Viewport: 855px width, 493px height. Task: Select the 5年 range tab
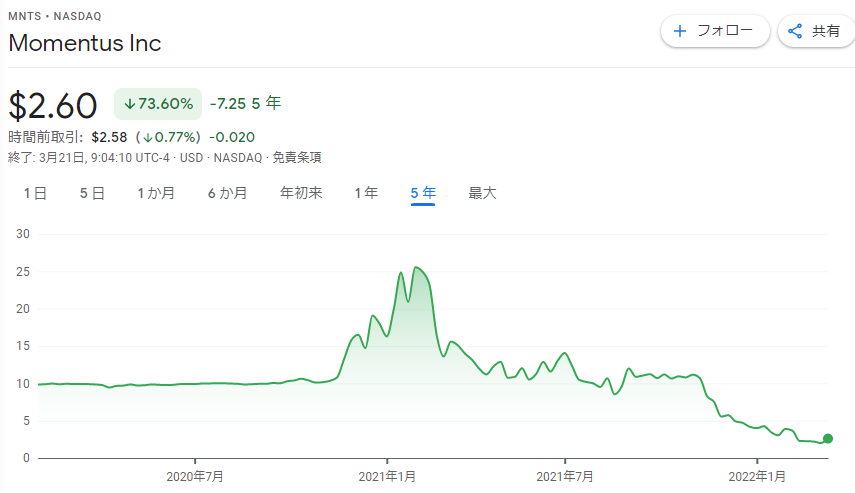(423, 193)
